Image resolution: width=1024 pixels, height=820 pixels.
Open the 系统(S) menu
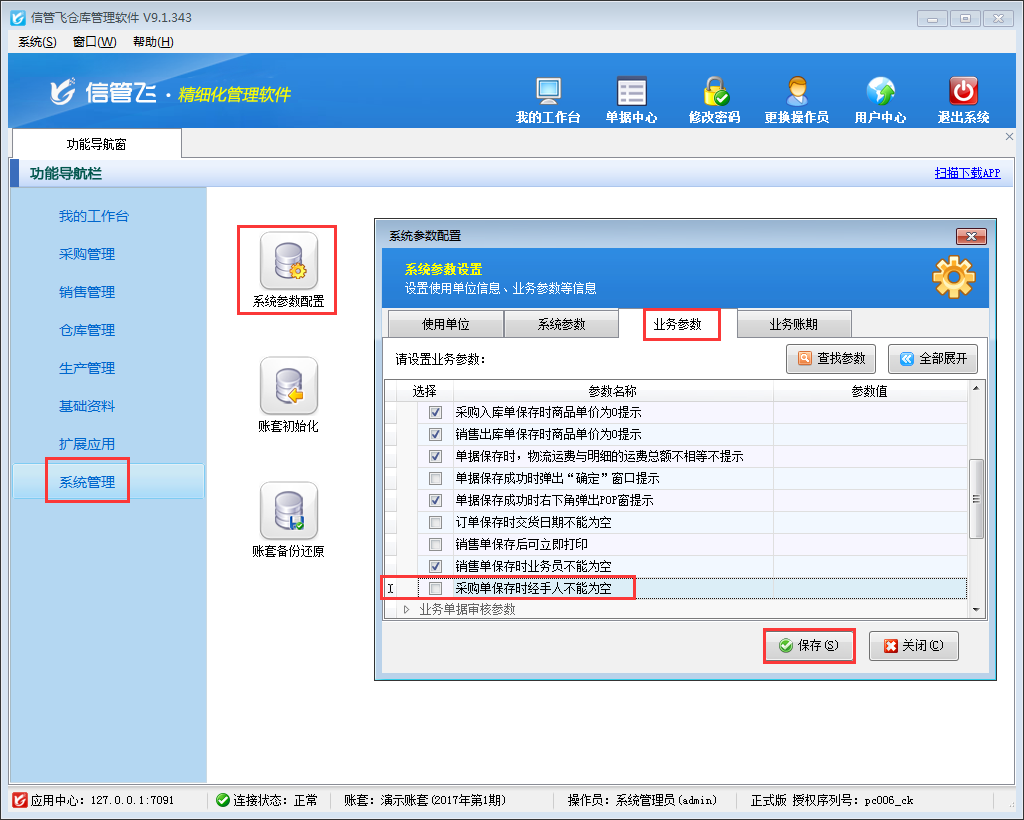coord(37,41)
